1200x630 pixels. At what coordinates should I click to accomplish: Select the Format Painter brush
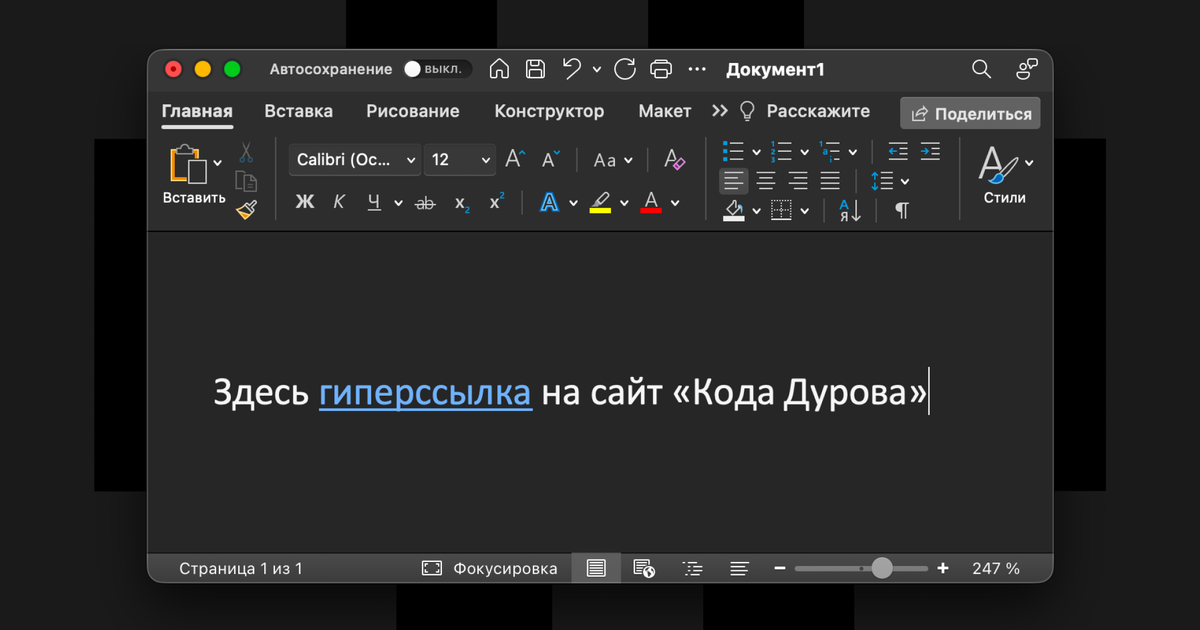(246, 209)
